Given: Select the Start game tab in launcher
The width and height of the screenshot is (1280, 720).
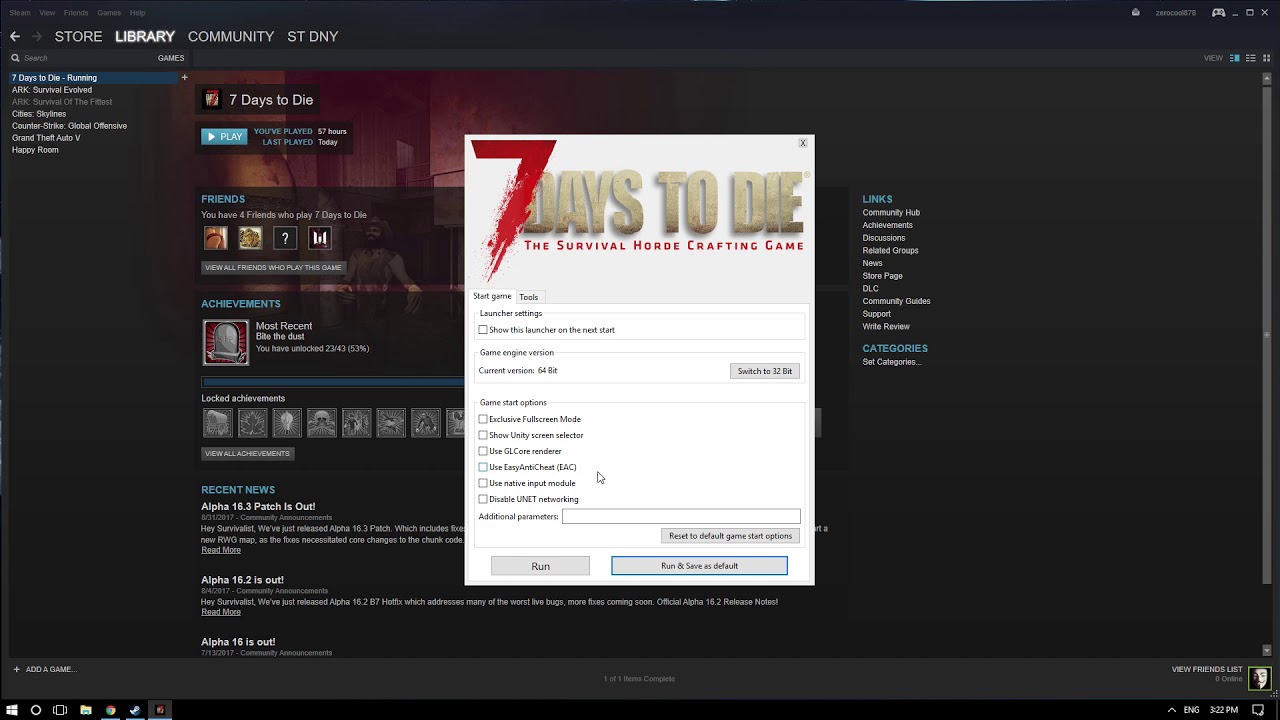Looking at the screenshot, I should pyautogui.click(x=492, y=296).
